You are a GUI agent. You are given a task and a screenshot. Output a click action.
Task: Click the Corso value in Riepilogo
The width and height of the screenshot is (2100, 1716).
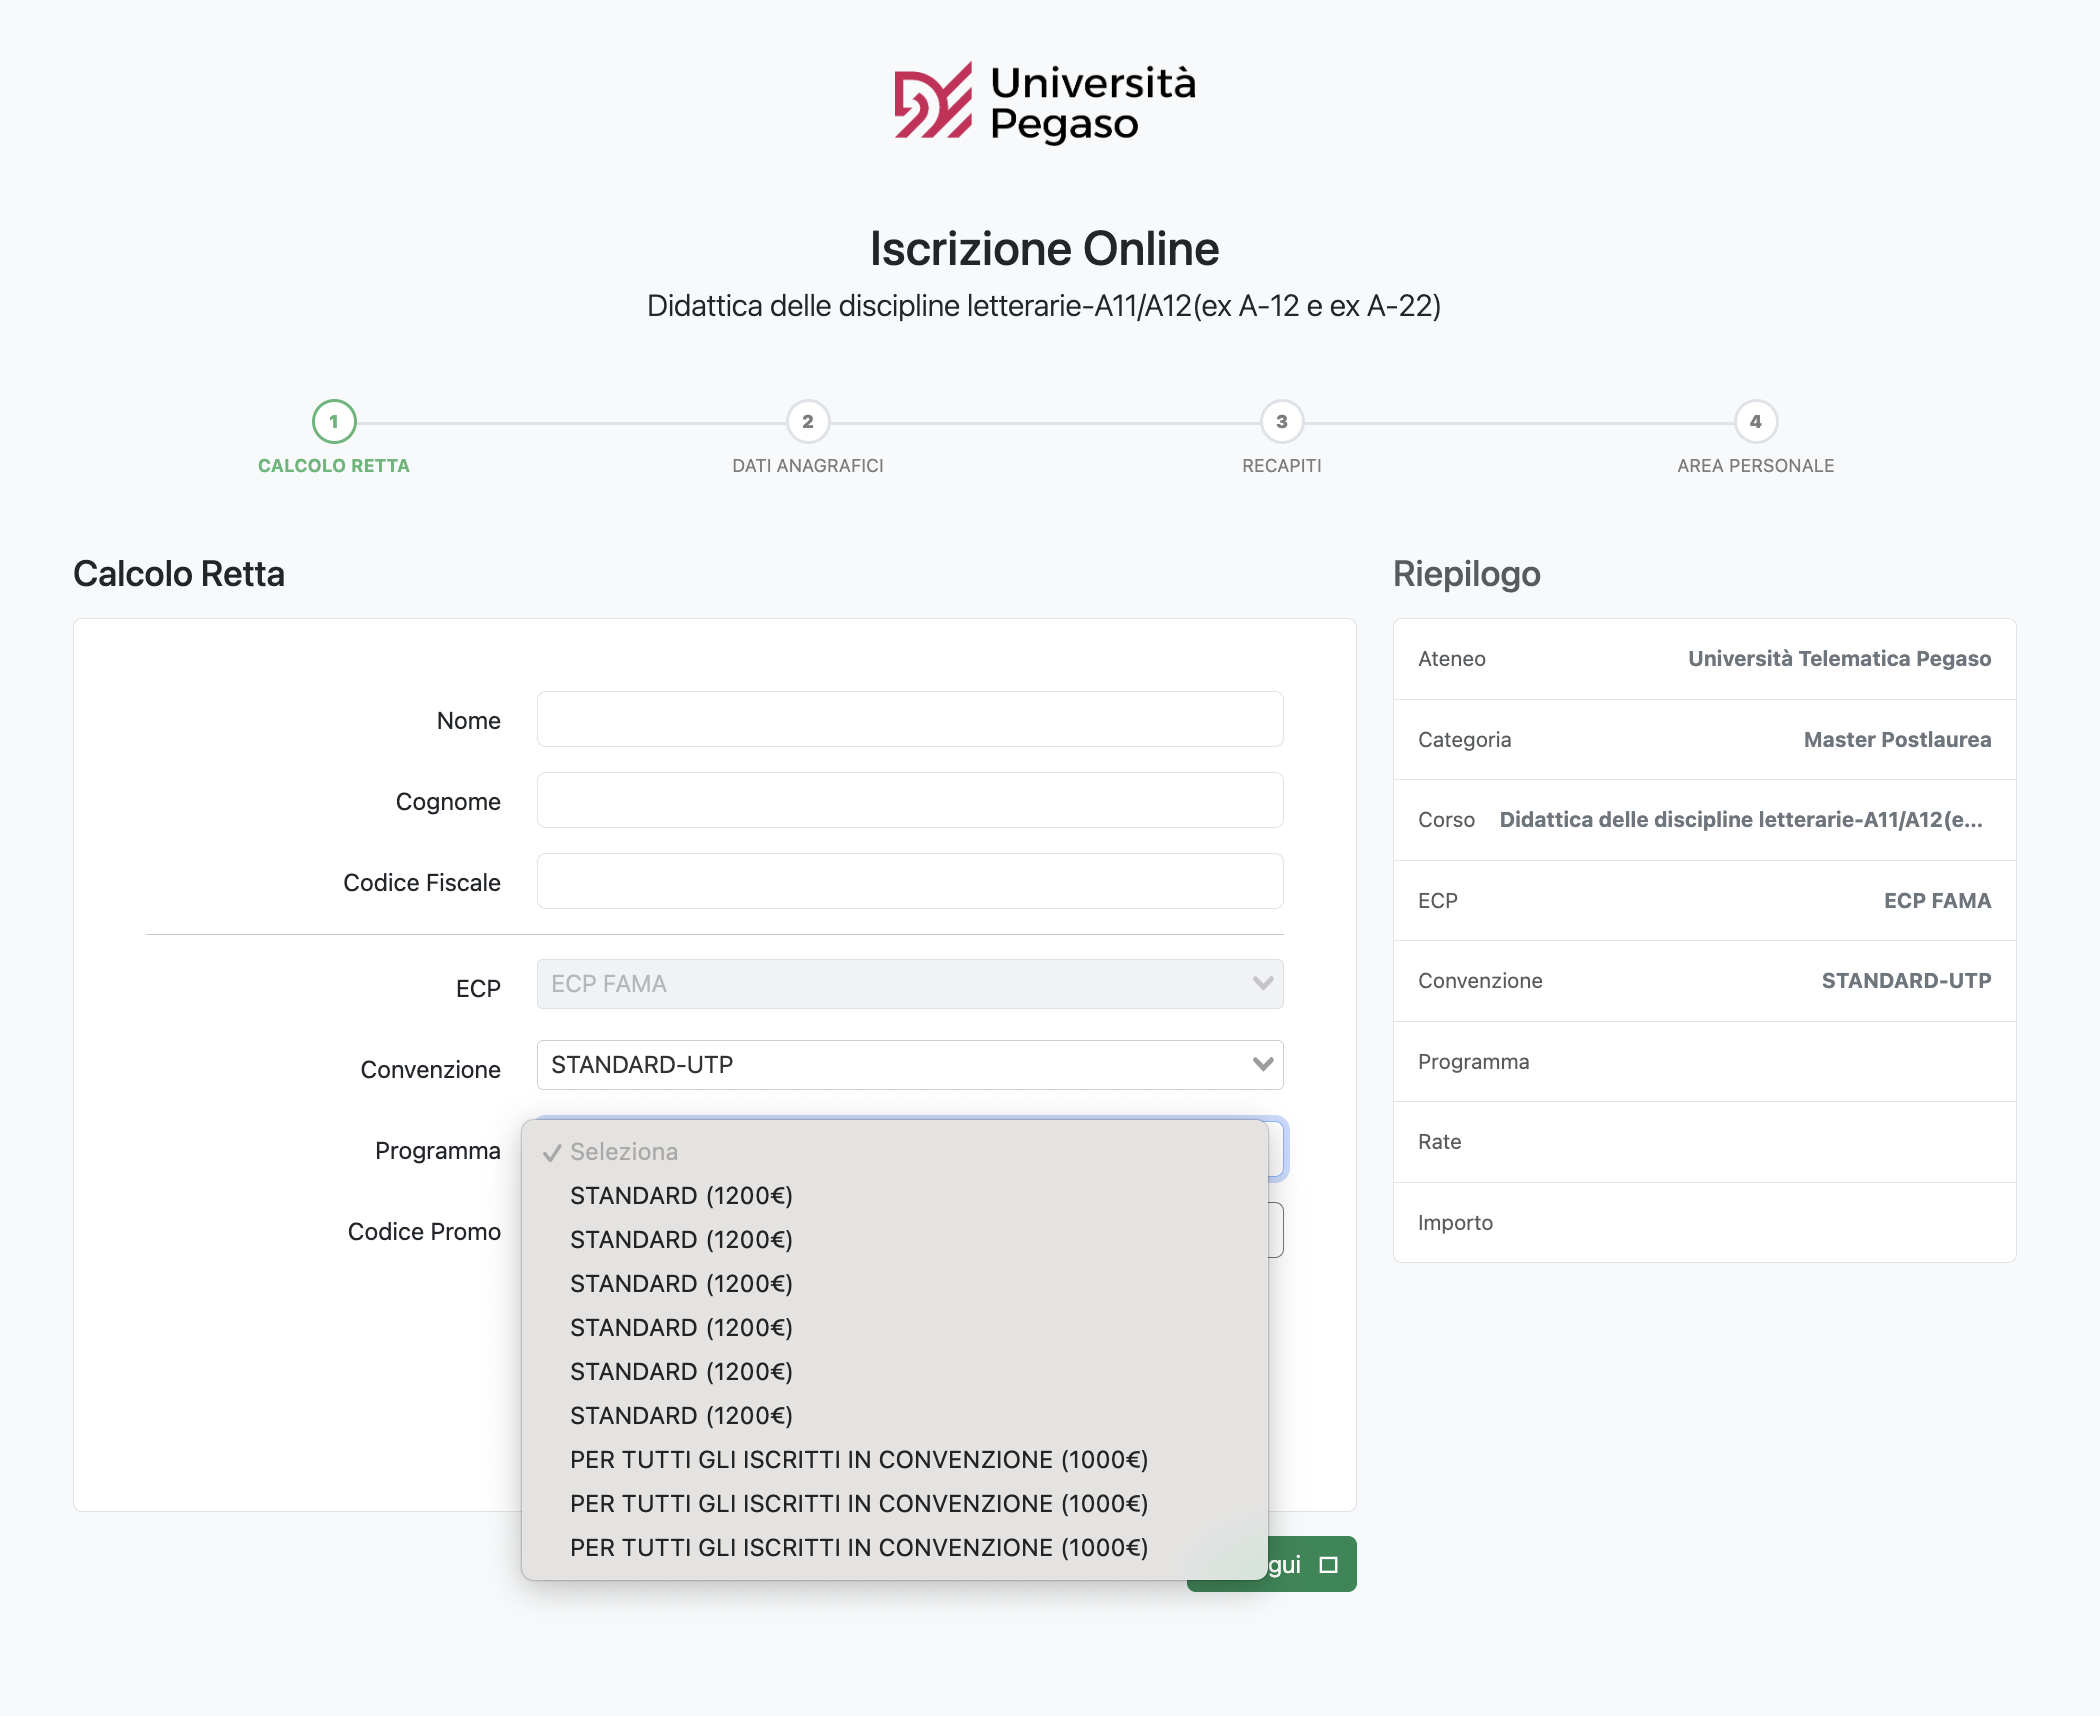click(1740, 820)
